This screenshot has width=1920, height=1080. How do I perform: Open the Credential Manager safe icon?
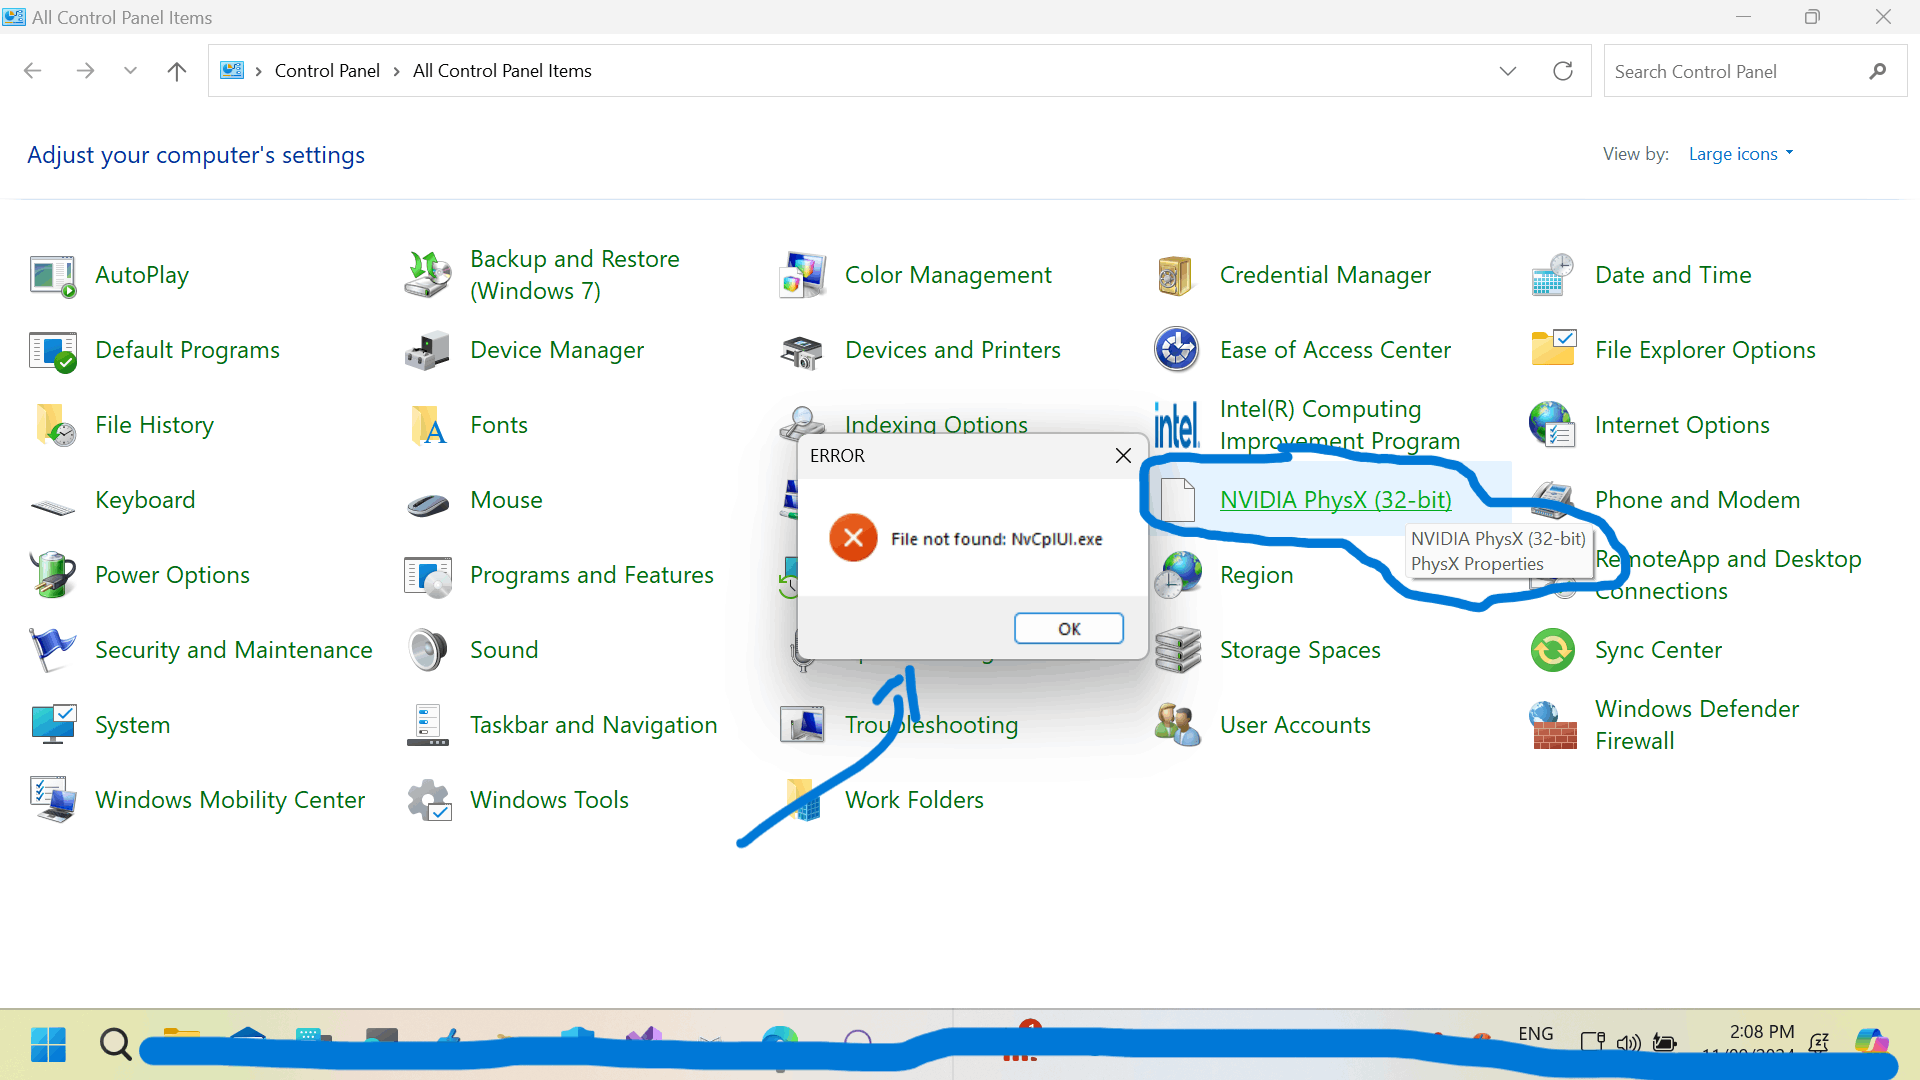pyautogui.click(x=1176, y=276)
